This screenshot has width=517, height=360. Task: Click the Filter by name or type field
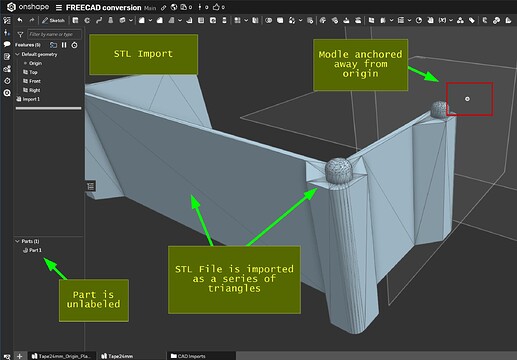pyautogui.click(x=54, y=34)
